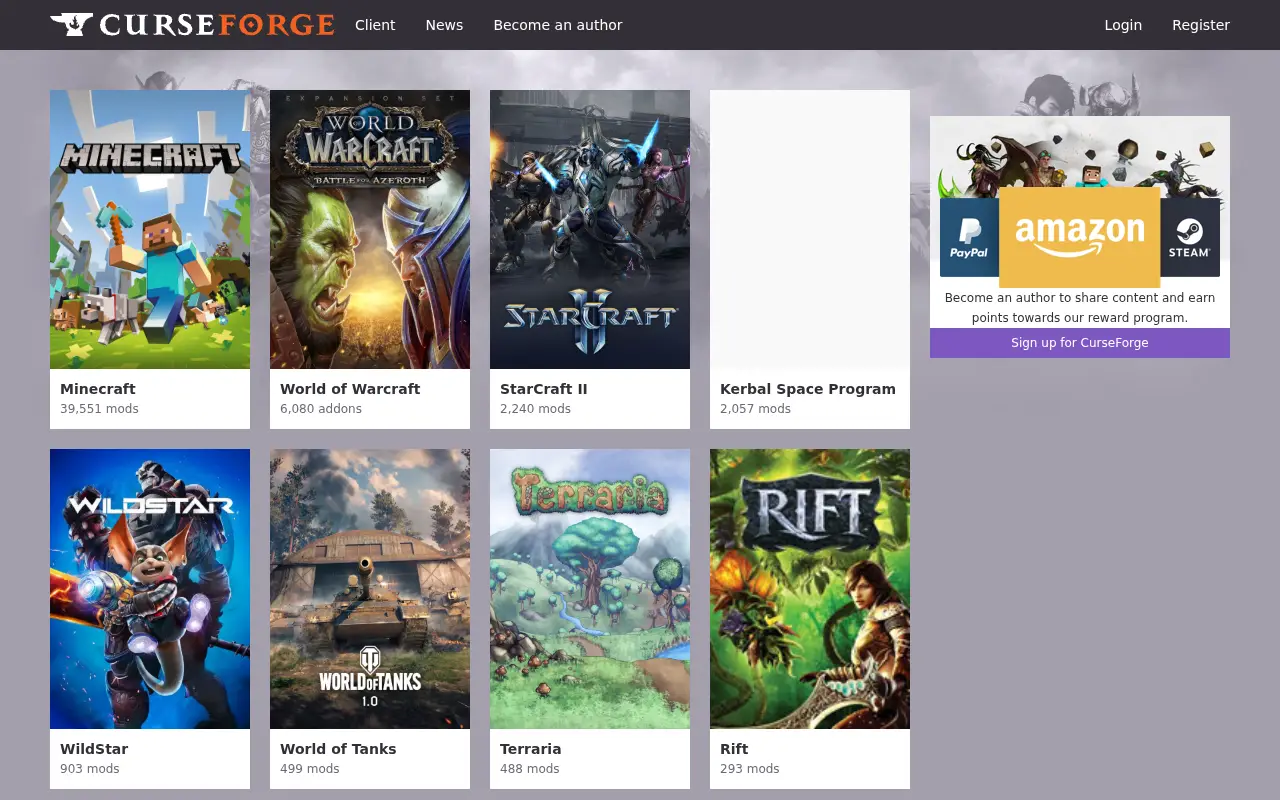This screenshot has width=1280, height=800.
Task: Click the StarCraft II title link
Action: [x=544, y=389]
